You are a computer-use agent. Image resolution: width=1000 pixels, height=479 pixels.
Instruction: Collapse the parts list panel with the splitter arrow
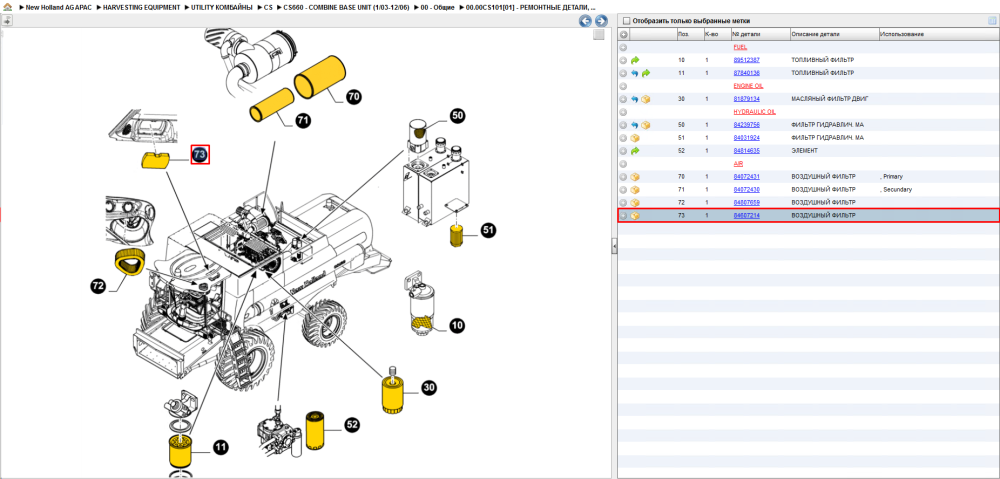[613, 246]
